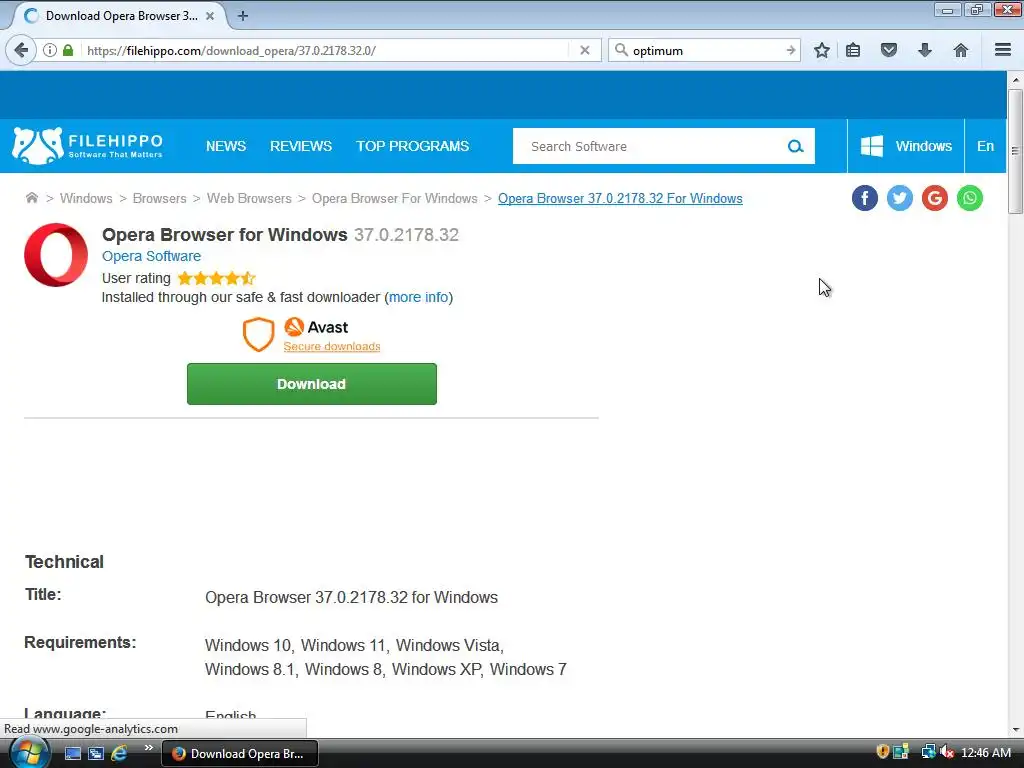The image size is (1024, 768).
Task: Open the downloads arrow in toolbar
Action: point(925,50)
